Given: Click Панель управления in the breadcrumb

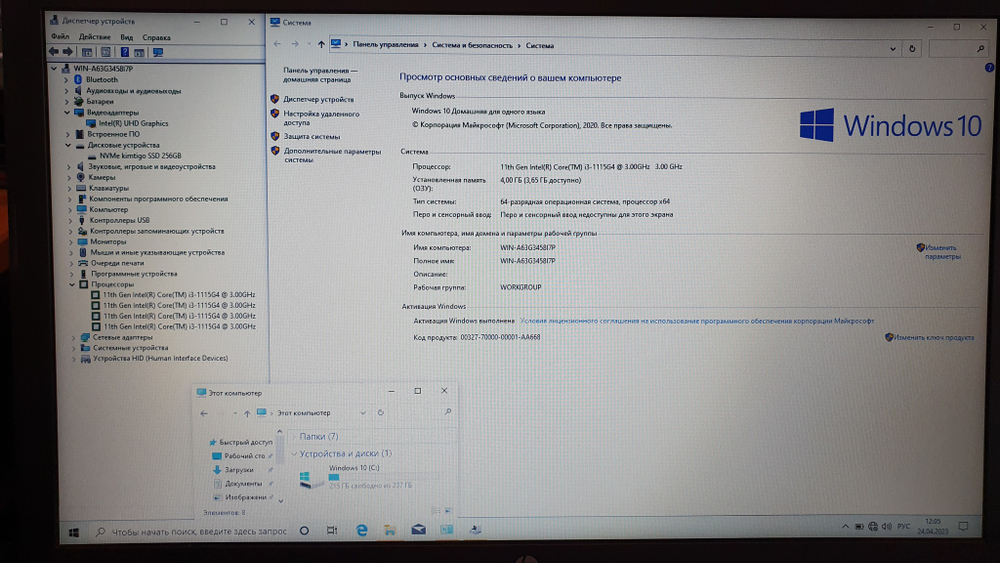Looking at the screenshot, I should (x=385, y=45).
